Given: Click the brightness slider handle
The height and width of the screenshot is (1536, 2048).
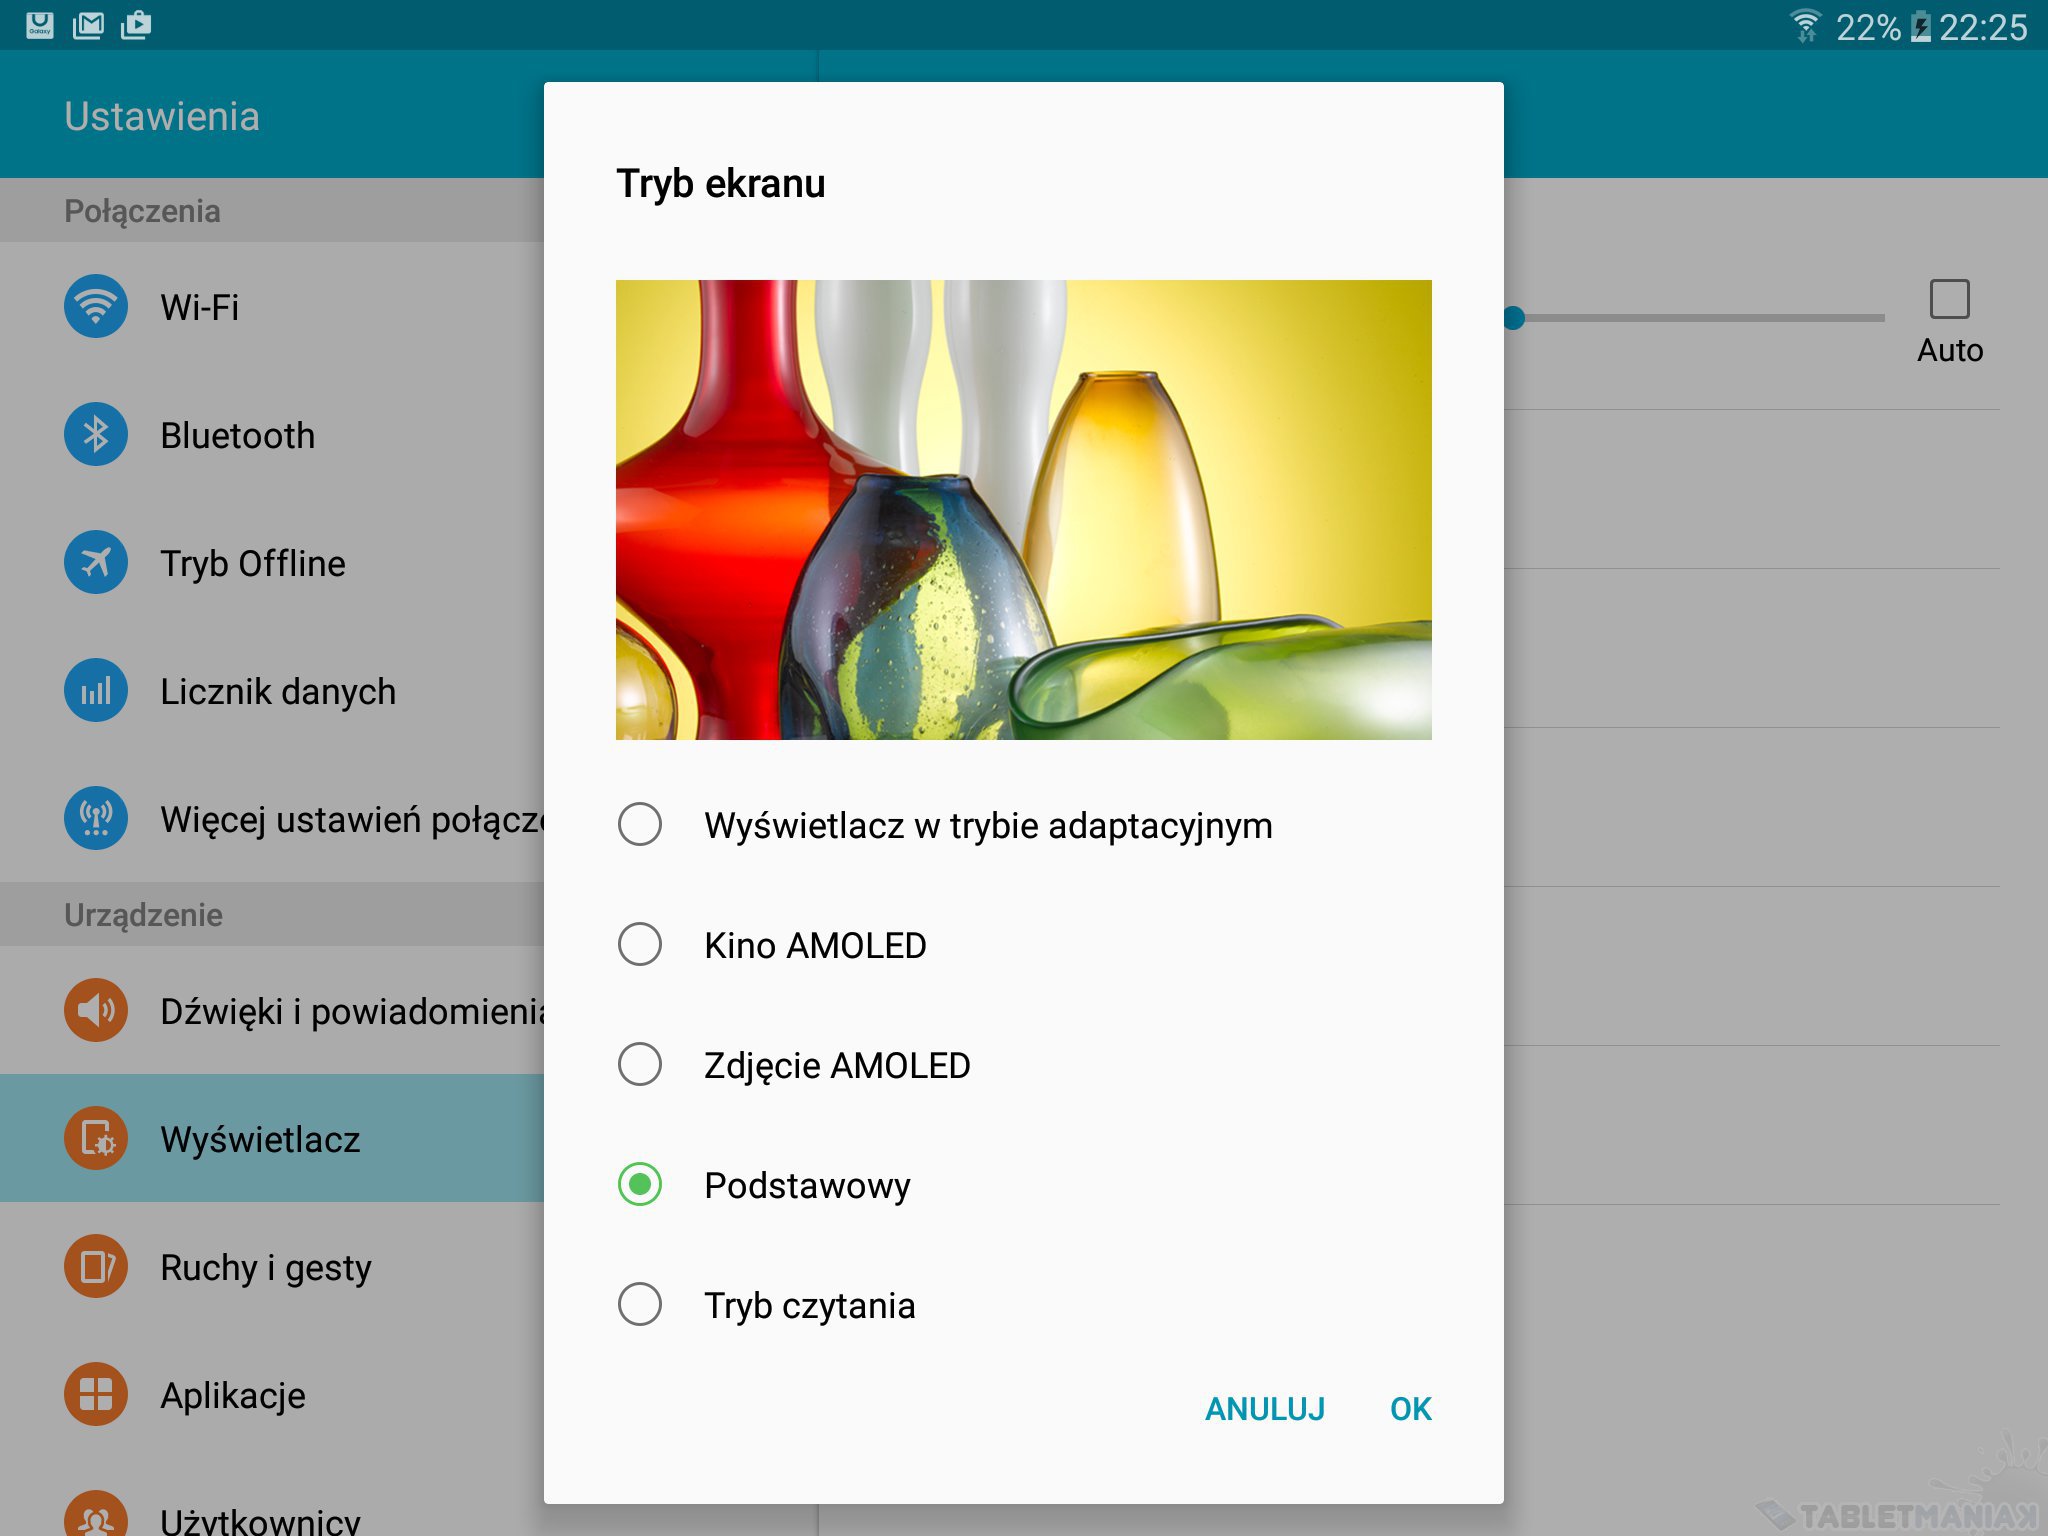Looking at the screenshot, I should (x=1514, y=318).
